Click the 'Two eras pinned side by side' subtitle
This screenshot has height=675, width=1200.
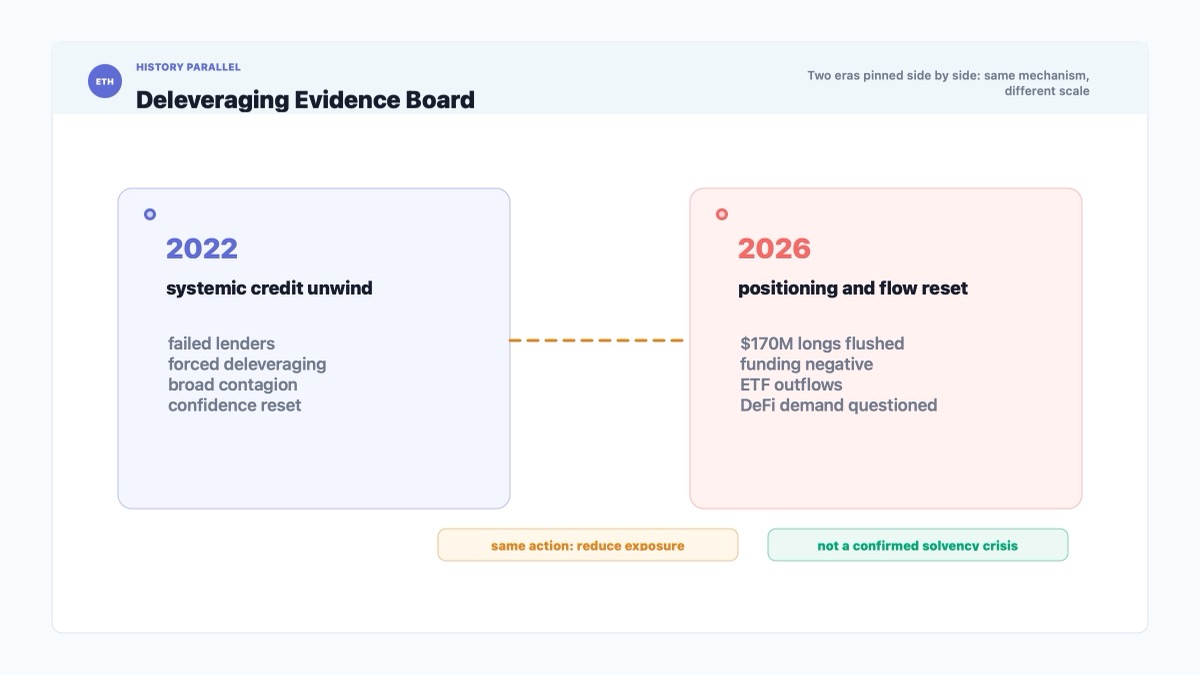coord(948,83)
